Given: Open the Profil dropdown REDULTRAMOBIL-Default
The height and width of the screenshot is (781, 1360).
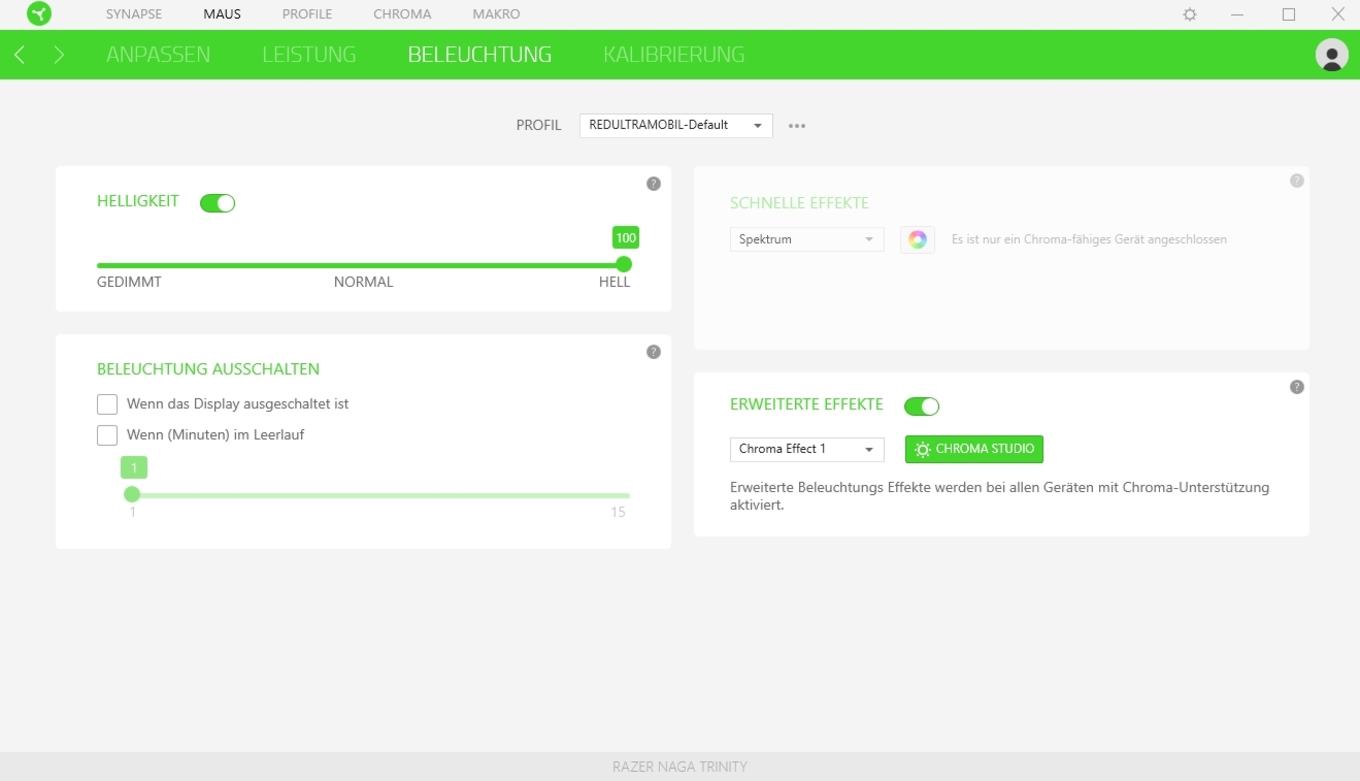Looking at the screenshot, I should [676, 125].
